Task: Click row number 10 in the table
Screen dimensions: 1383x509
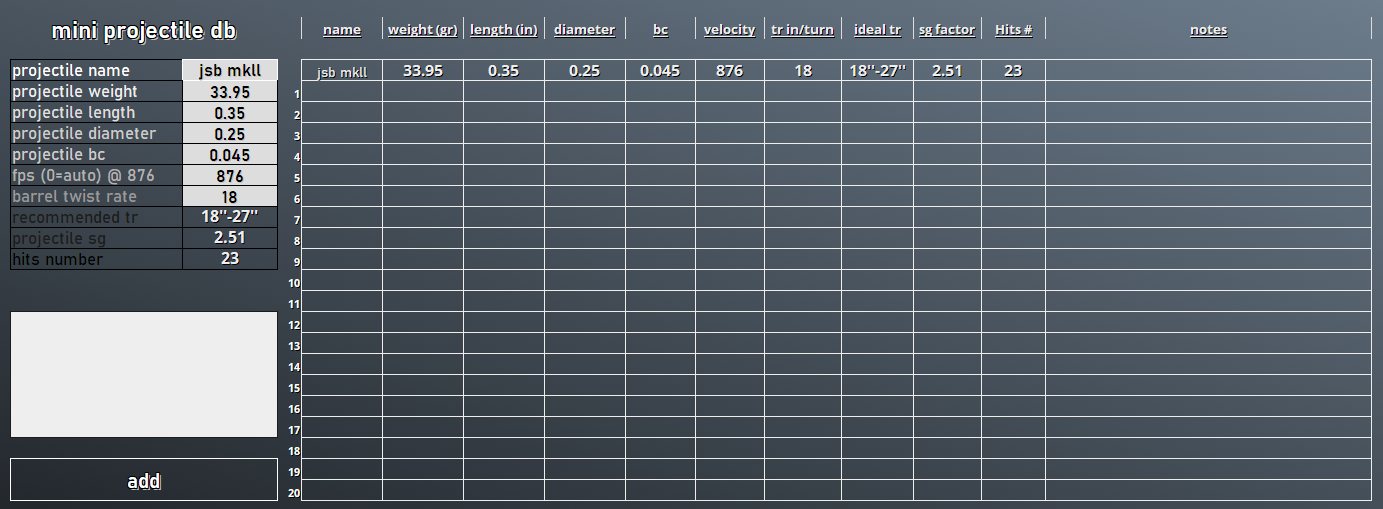Action: pyautogui.click(x=294, y=283)
